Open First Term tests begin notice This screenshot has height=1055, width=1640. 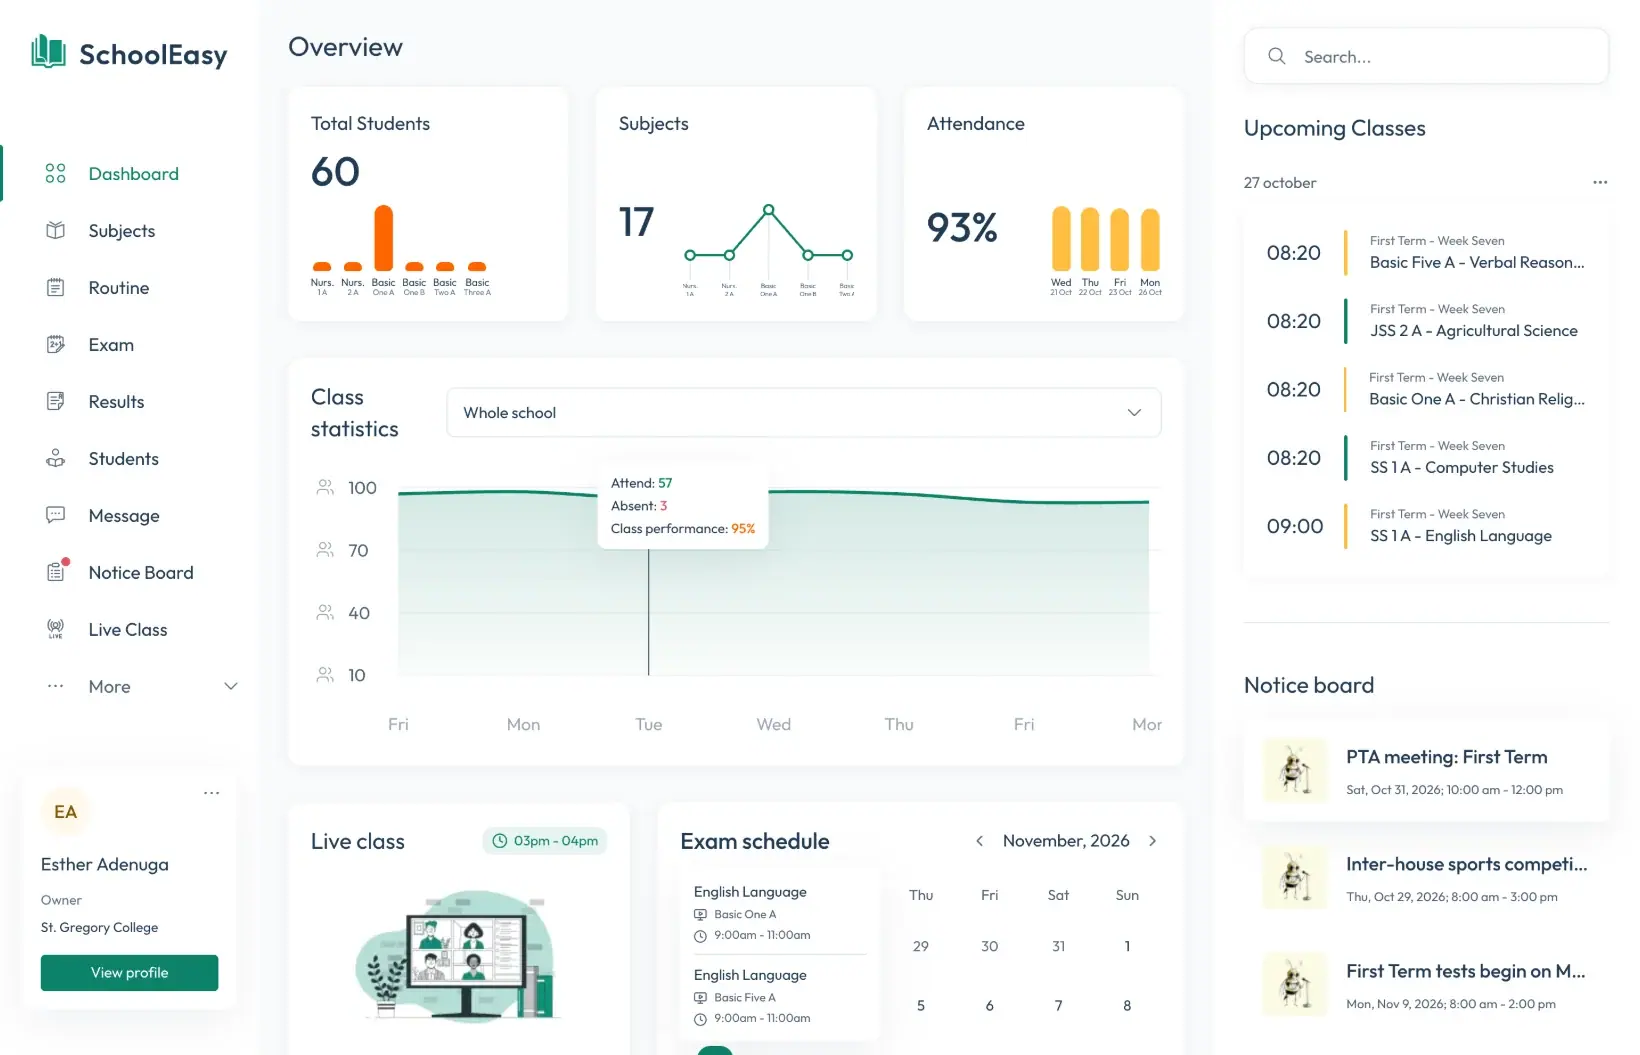pos(1427,985)
